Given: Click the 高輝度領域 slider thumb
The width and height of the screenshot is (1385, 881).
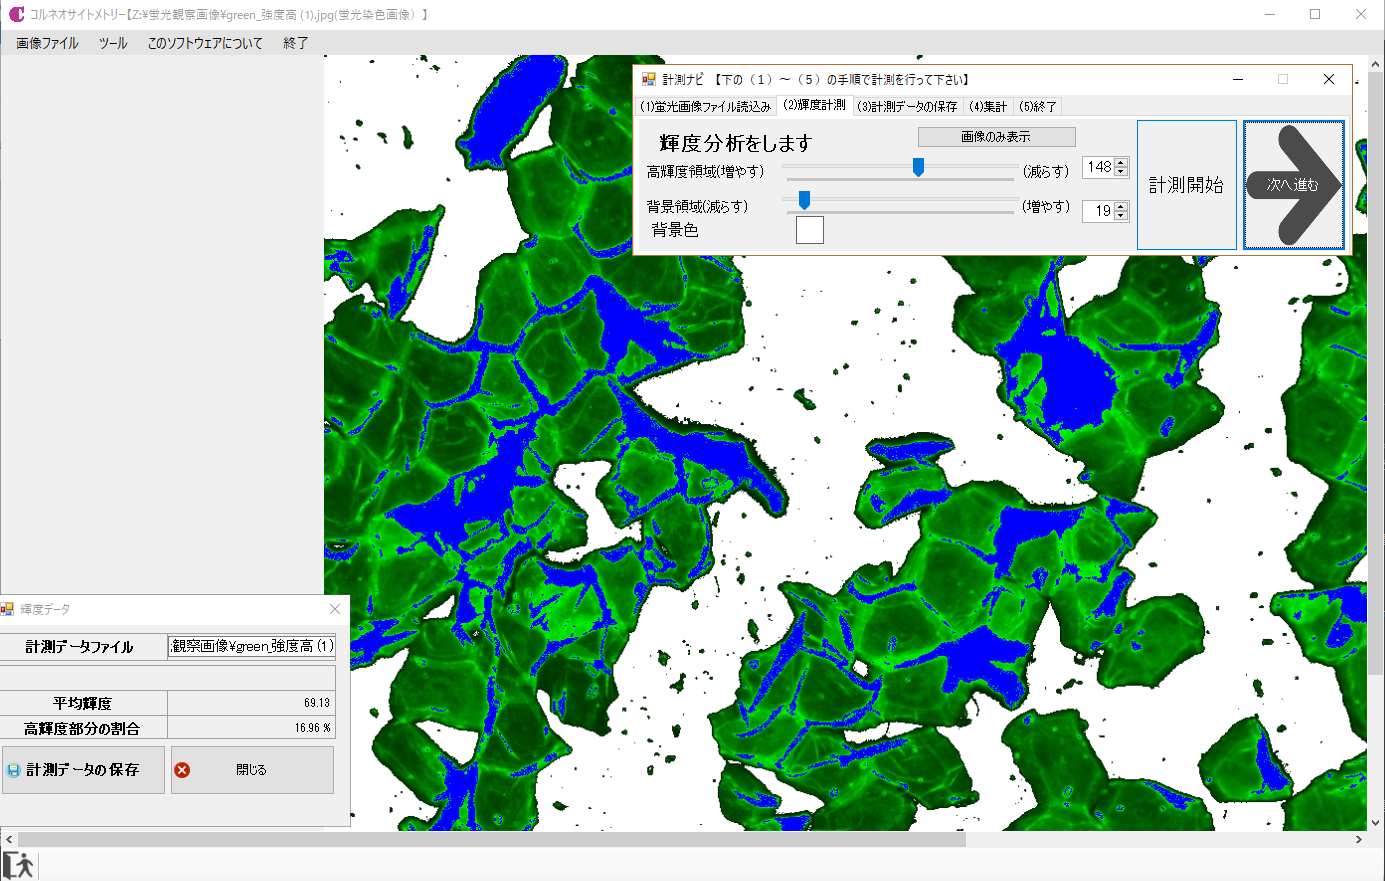Looking at the screenshot, I should tap(918, 167).
